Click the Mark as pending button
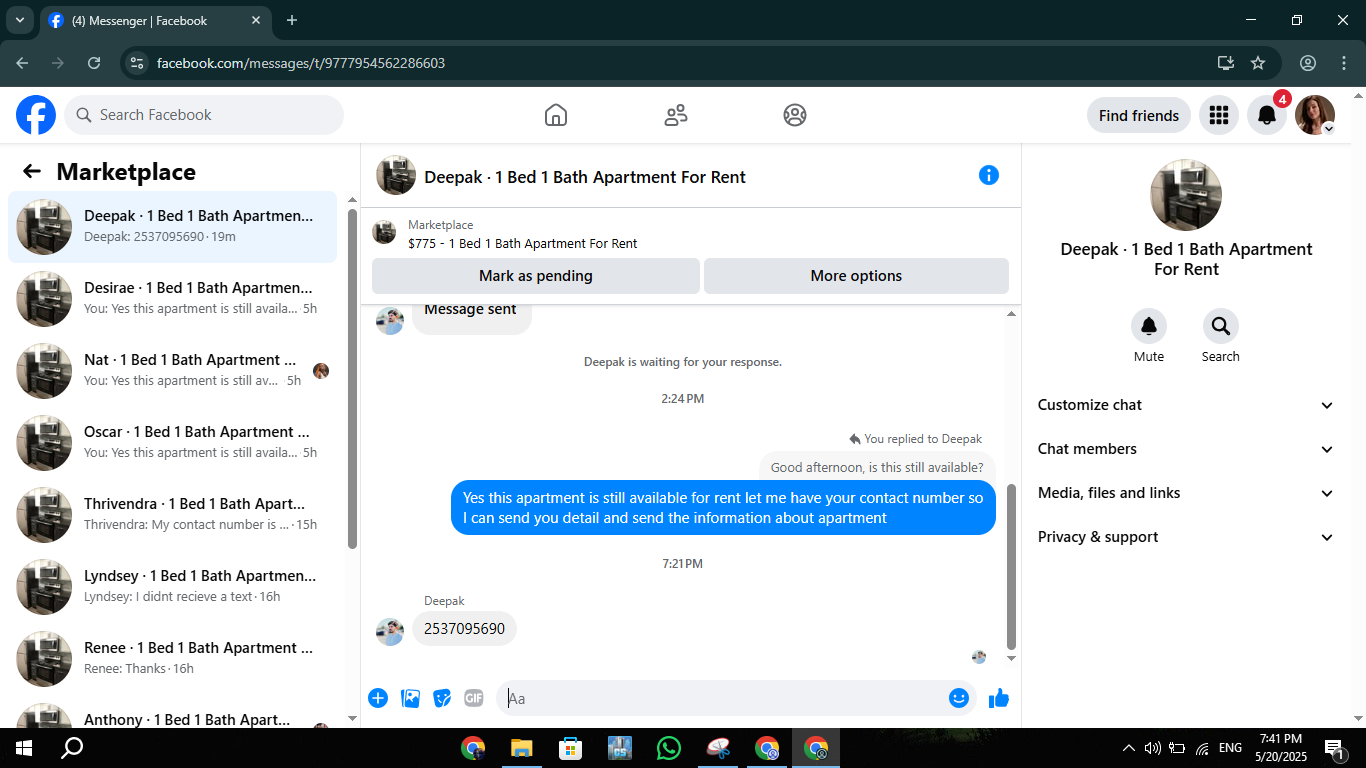Screen dimensions: 1366x768 [x=536, y=276]
